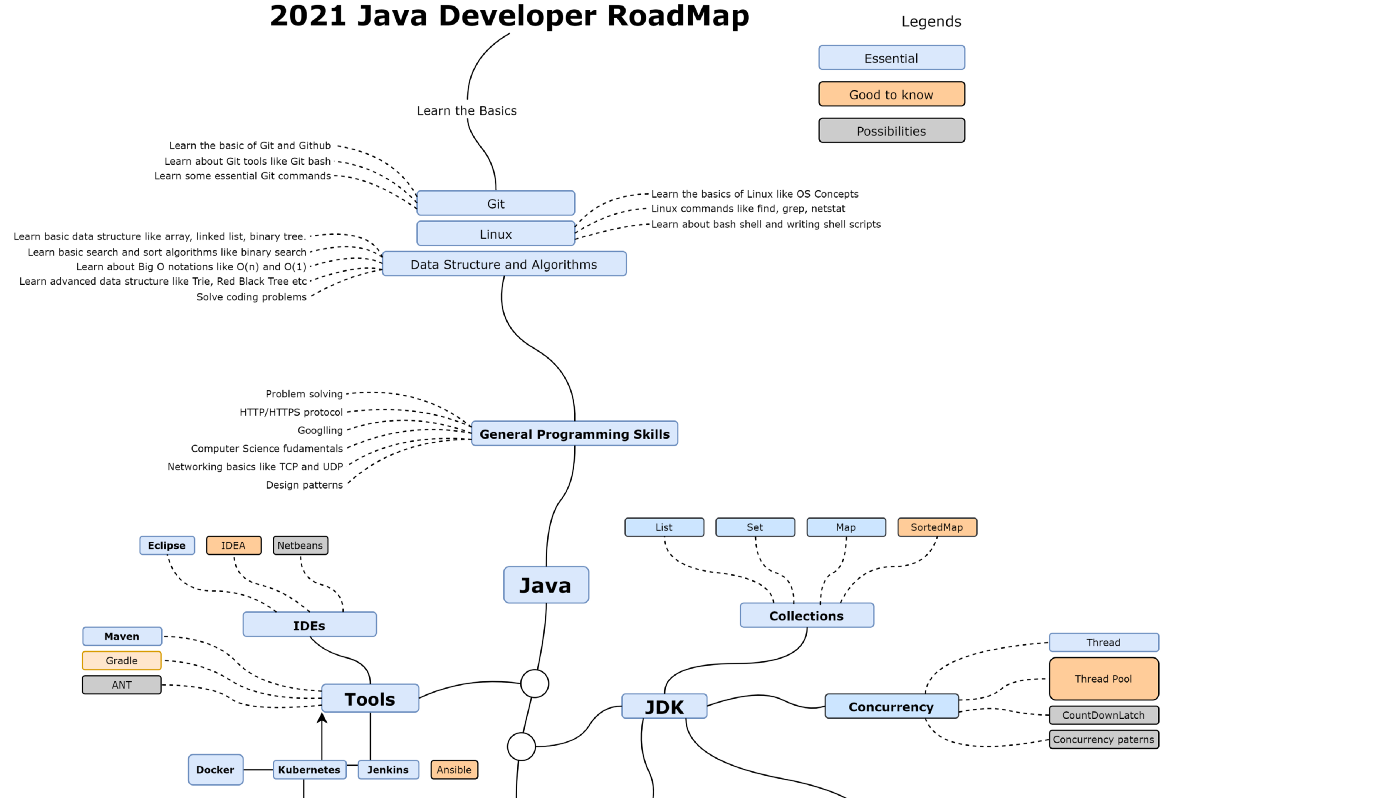Select the Thread Pool box under Concurrency
The height and width of the screenshot is (798, 1400).
coord(1103,678)
